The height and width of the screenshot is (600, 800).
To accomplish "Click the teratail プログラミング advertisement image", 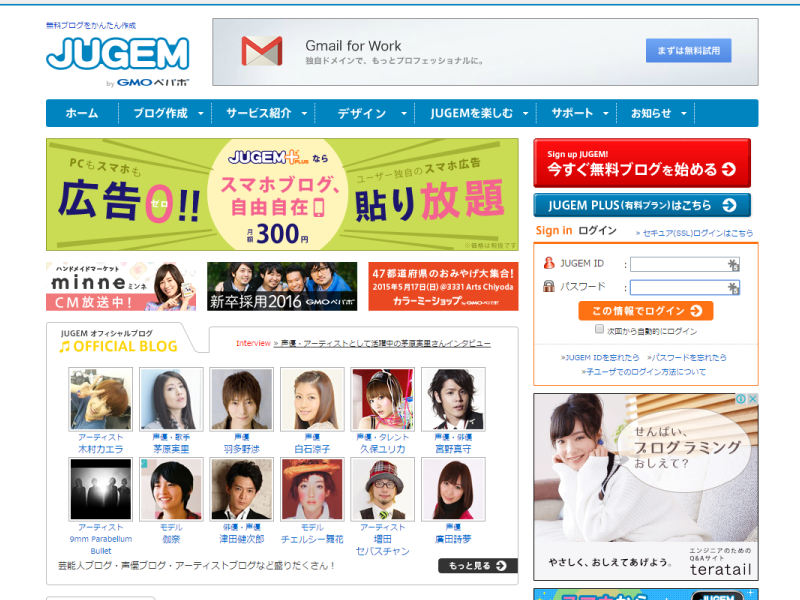I will pos(646,487).
